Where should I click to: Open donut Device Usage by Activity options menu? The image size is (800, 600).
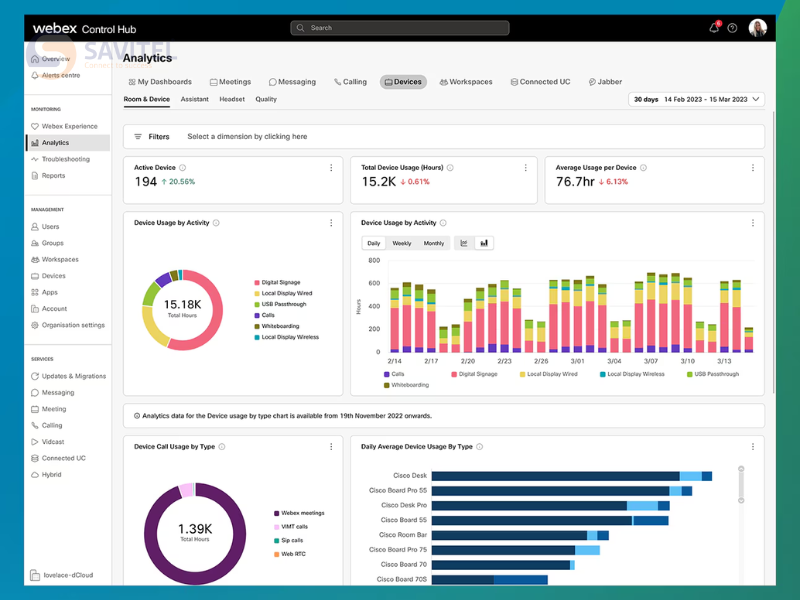331,223
